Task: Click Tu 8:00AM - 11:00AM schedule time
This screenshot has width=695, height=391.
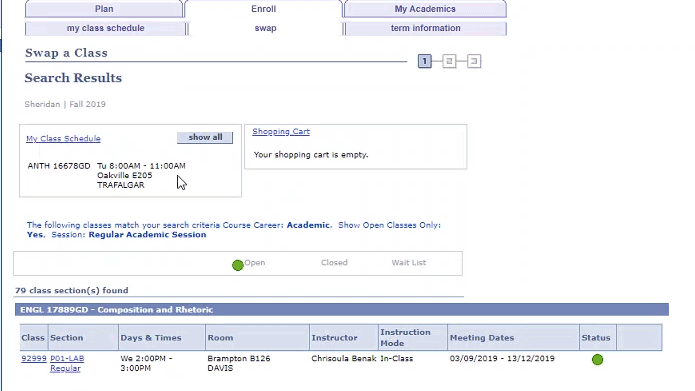Action: [141, 166]
